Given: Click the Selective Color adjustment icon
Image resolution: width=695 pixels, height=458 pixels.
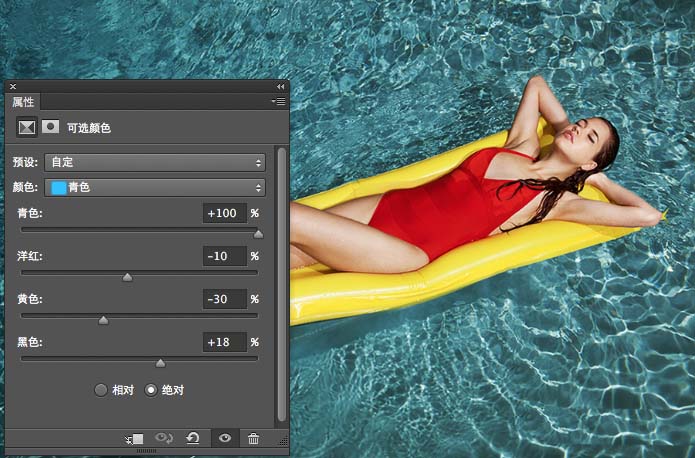Looking at the screenshot, I should [27, 128].
